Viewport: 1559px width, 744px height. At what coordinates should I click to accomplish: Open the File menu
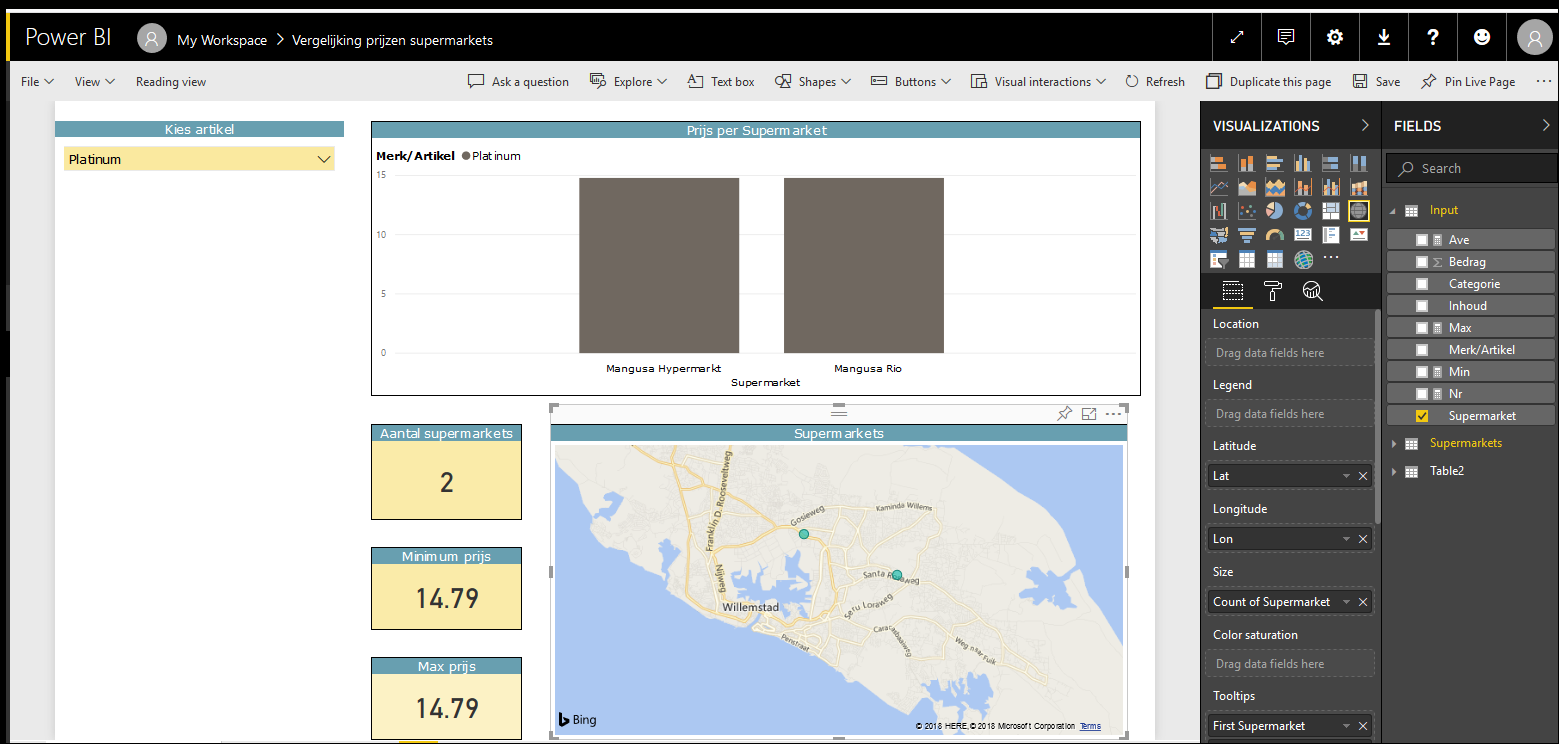(37, 82)
